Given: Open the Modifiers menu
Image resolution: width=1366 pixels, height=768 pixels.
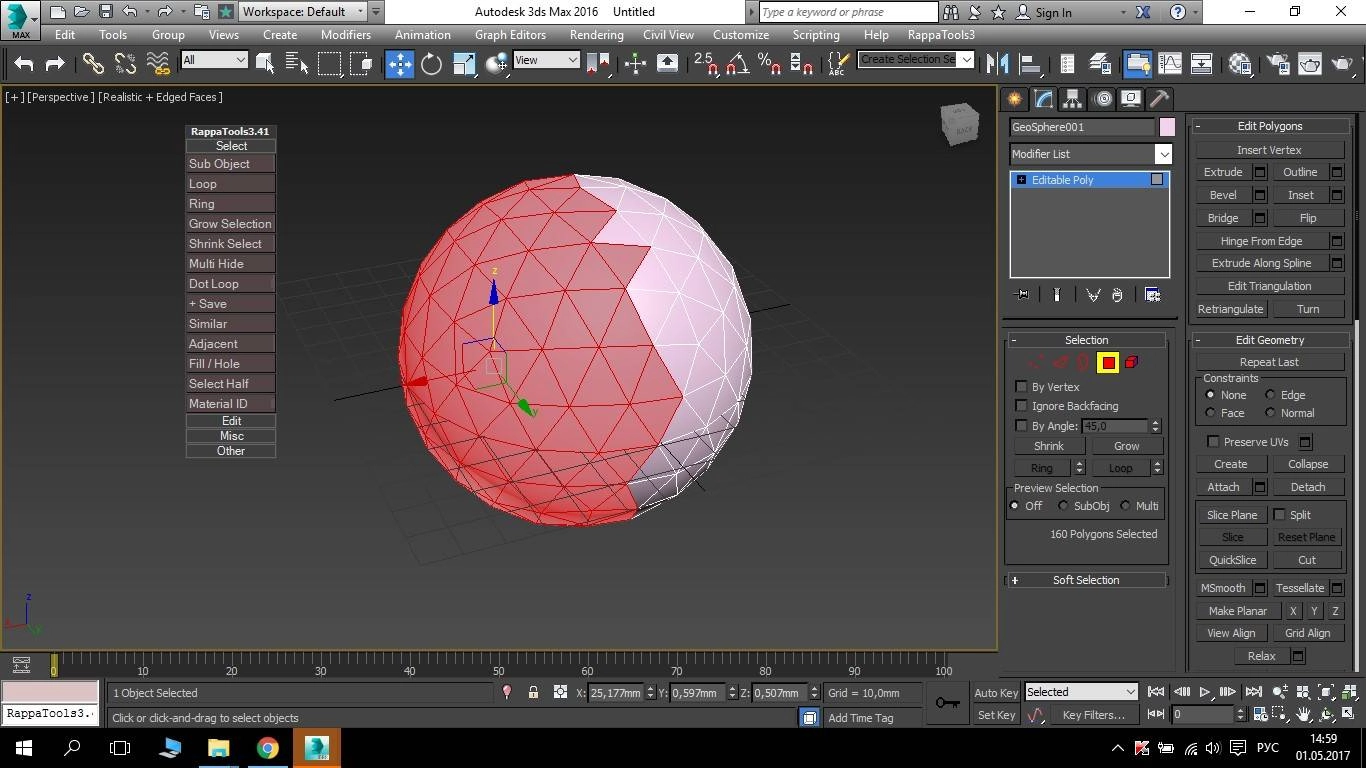Looking at the screenshot, I should 346,34.
